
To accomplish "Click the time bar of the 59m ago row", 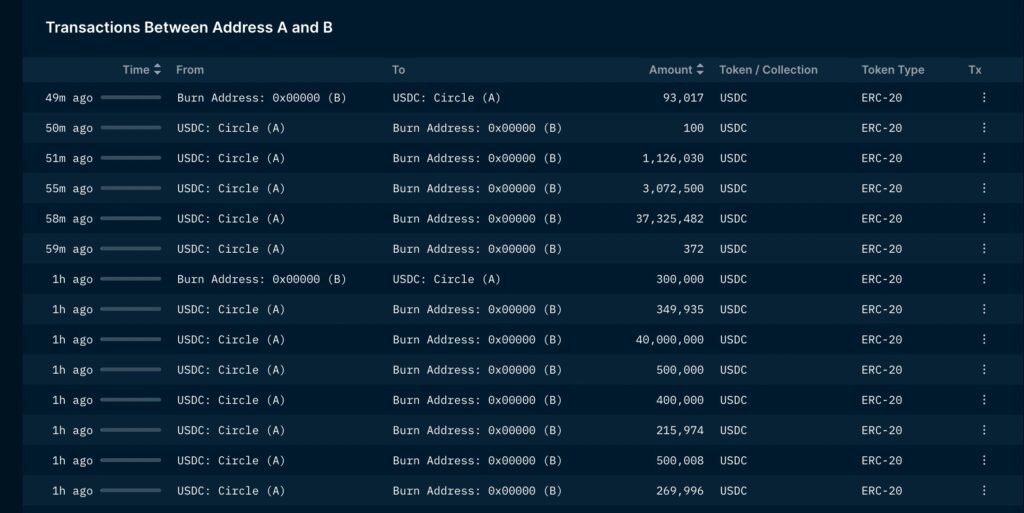I will [x=131, y=249].
